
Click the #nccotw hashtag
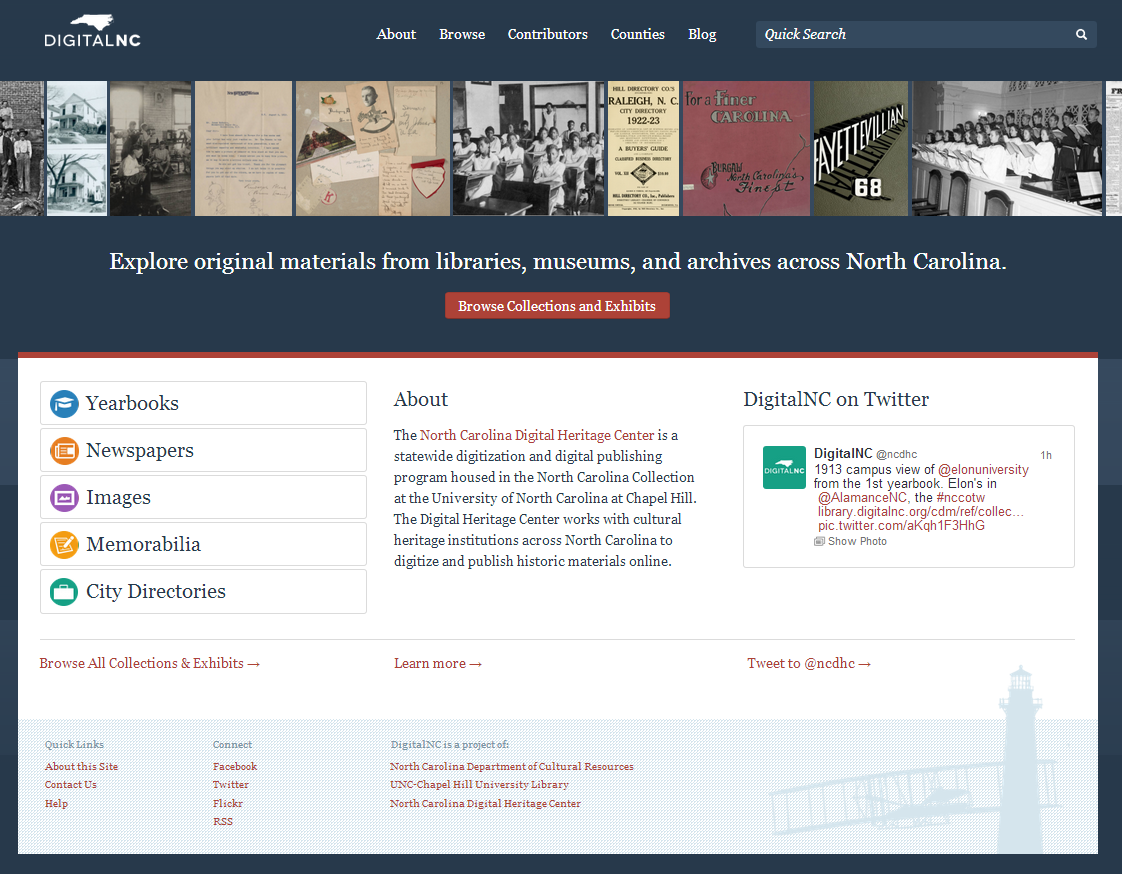[x=960, y=497]
